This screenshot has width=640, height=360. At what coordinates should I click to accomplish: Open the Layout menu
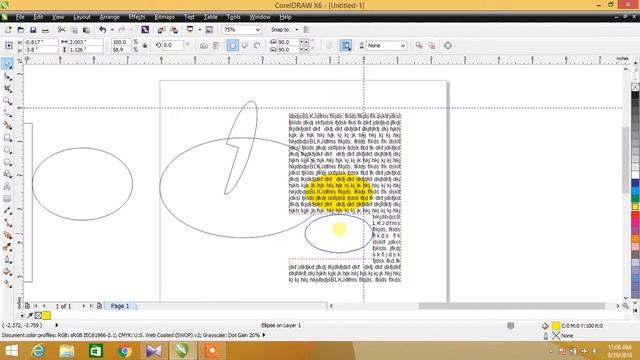coord(82,17)
